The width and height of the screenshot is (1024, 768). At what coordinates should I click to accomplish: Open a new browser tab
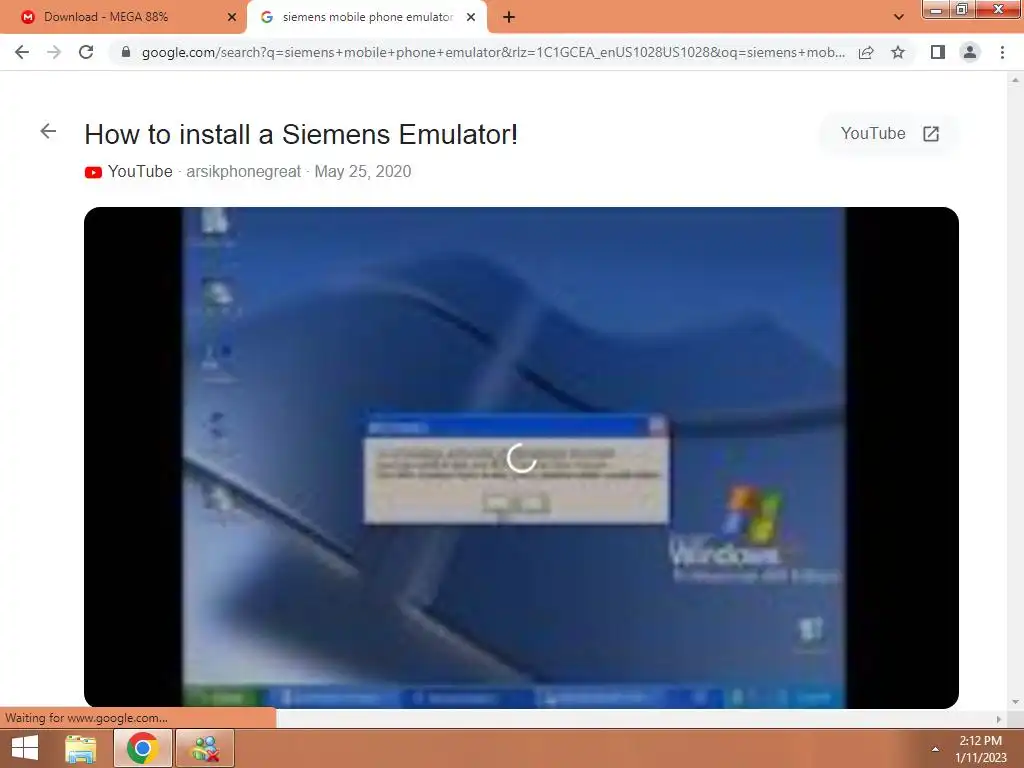[509, 17]
